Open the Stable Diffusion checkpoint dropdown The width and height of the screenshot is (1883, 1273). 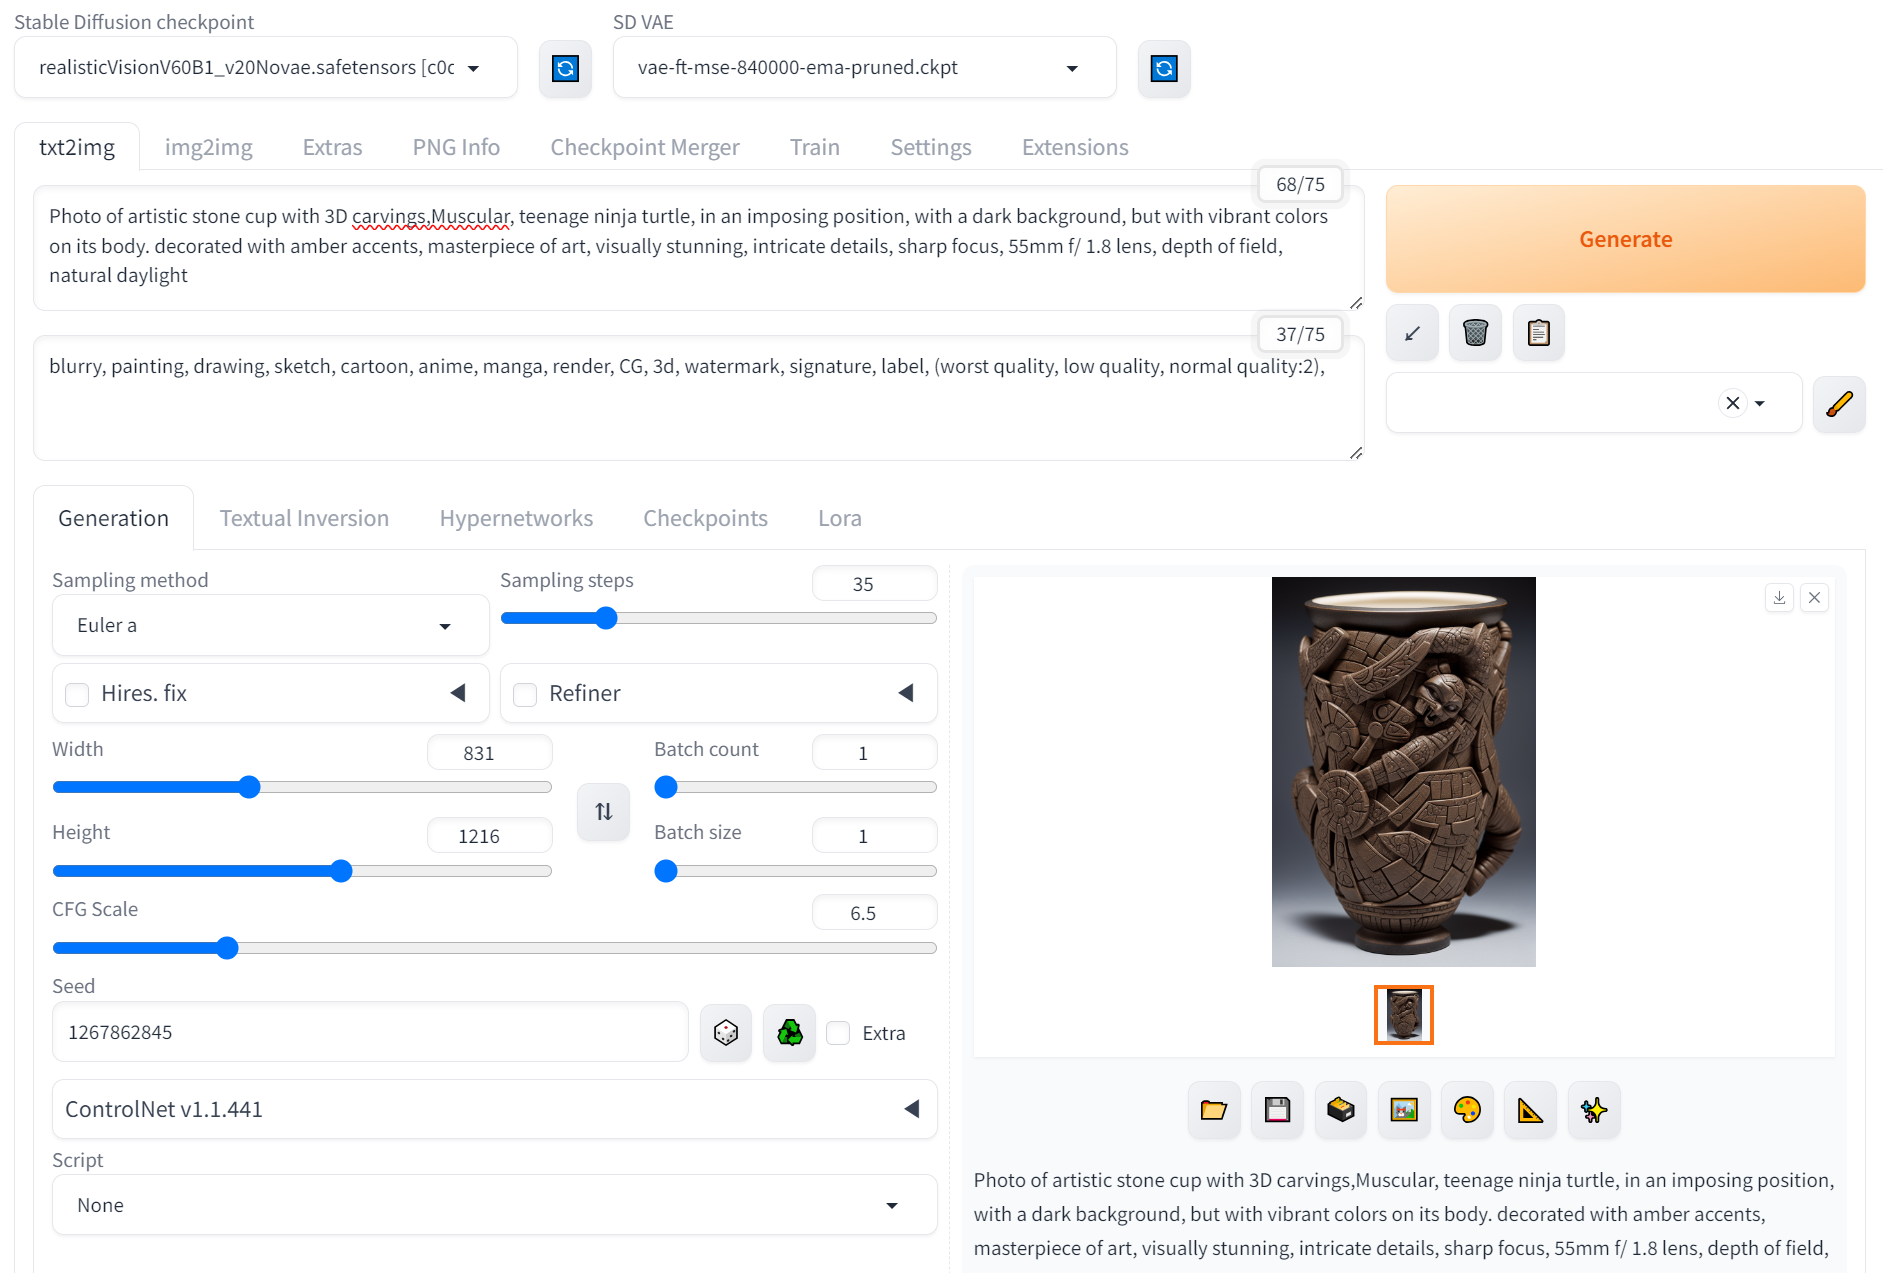pos(266,68)
